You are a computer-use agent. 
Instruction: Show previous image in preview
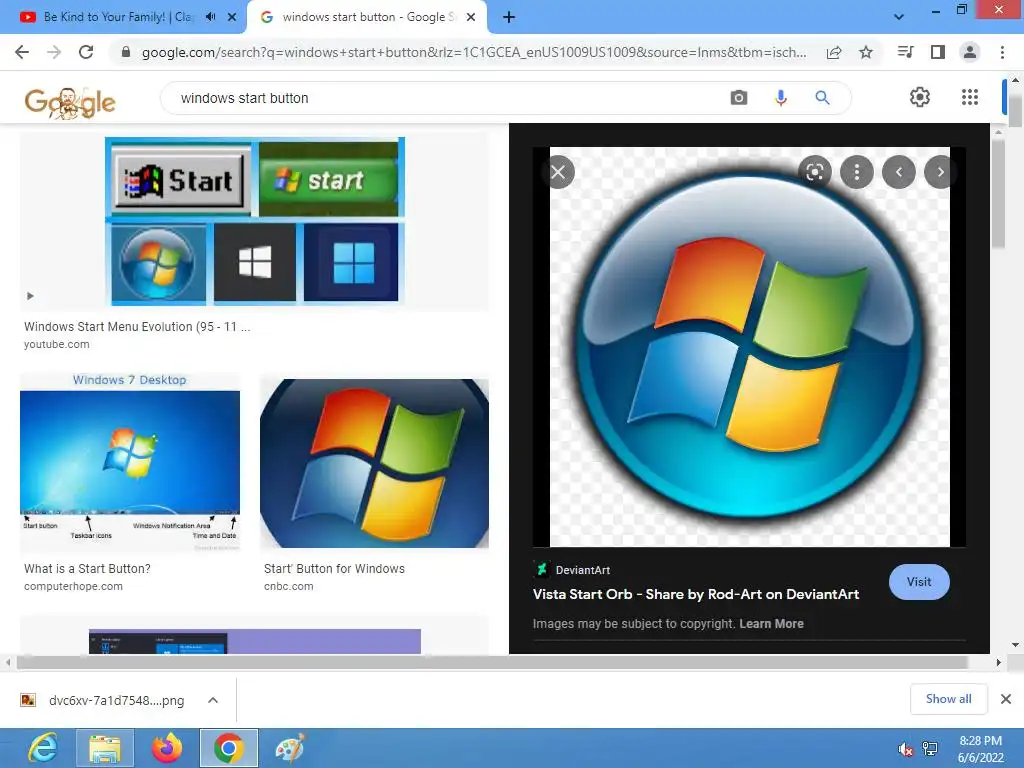[x=899, y=172]
